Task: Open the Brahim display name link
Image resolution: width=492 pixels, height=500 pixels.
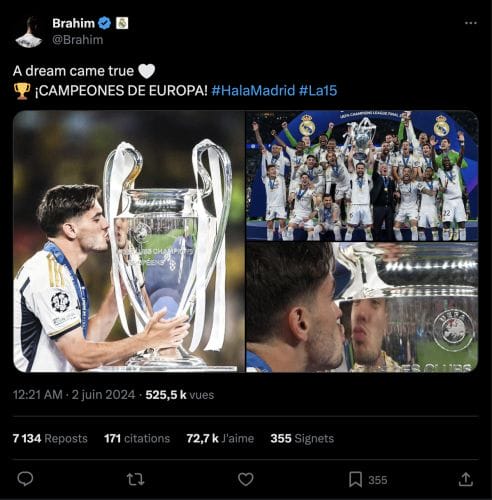Action: [74, 23]
